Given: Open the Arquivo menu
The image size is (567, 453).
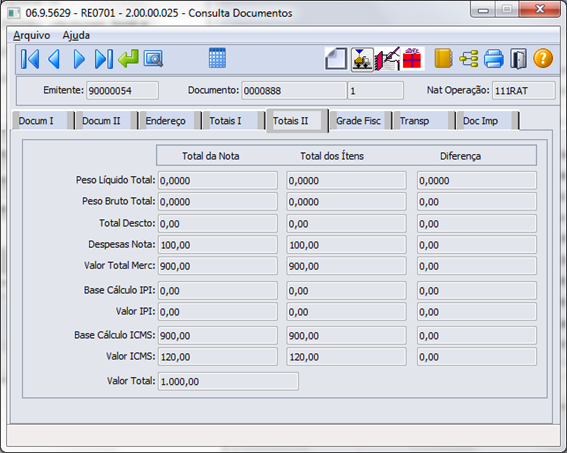Looking at the screenshot, I should 32,35.
